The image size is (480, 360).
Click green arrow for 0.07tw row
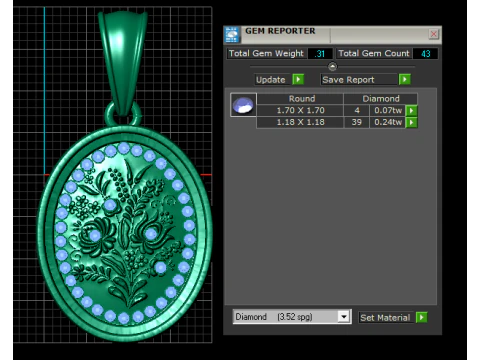(x=411, y=111)
